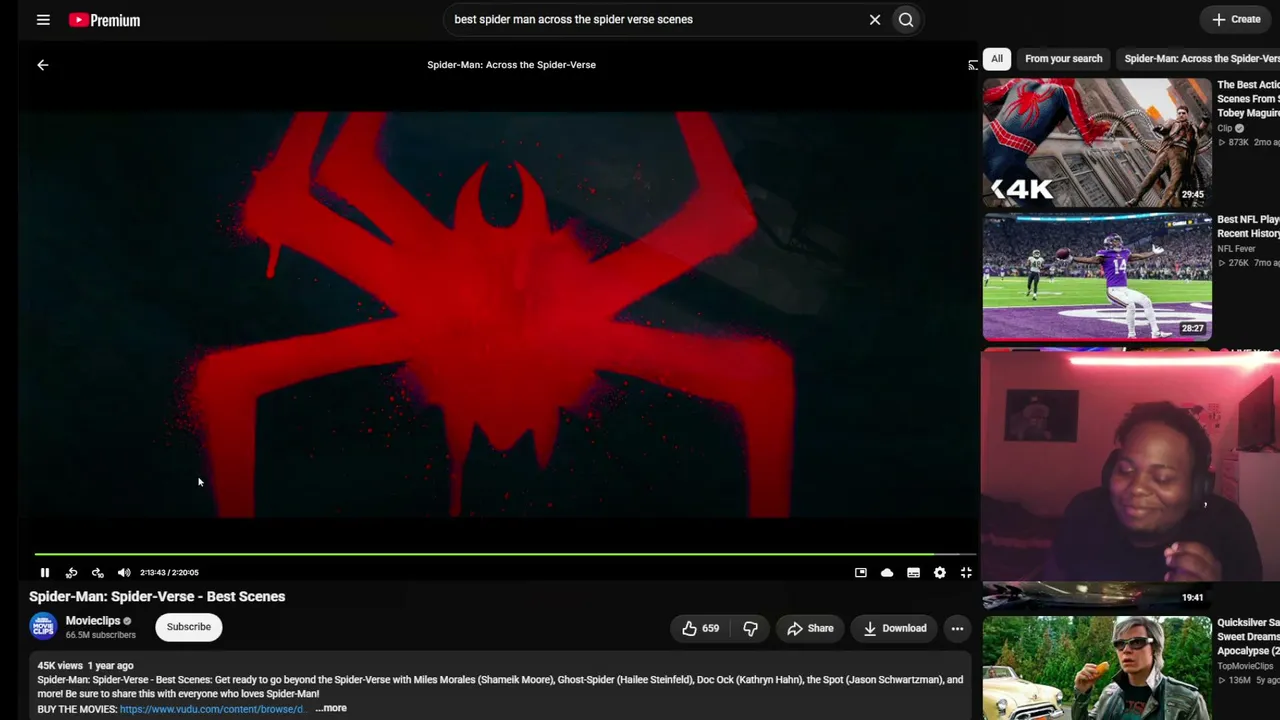Click the NFL Fever channel name
Viewport: 1280px width, 720px height.
(x=1236, y=249)
